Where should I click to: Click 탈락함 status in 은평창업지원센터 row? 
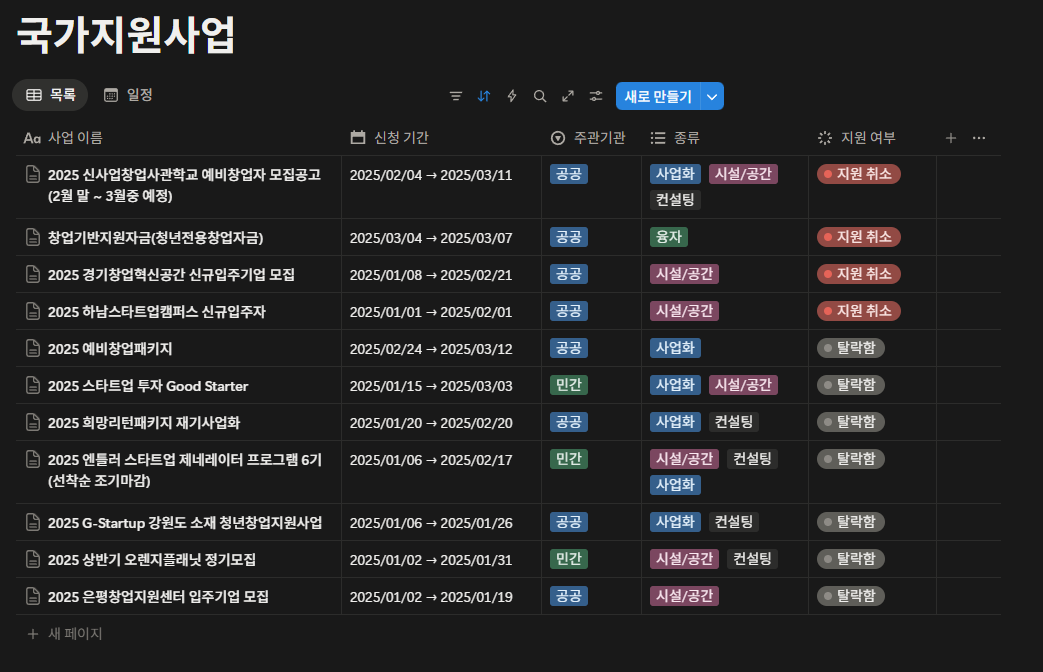click(x=851, y=596)
